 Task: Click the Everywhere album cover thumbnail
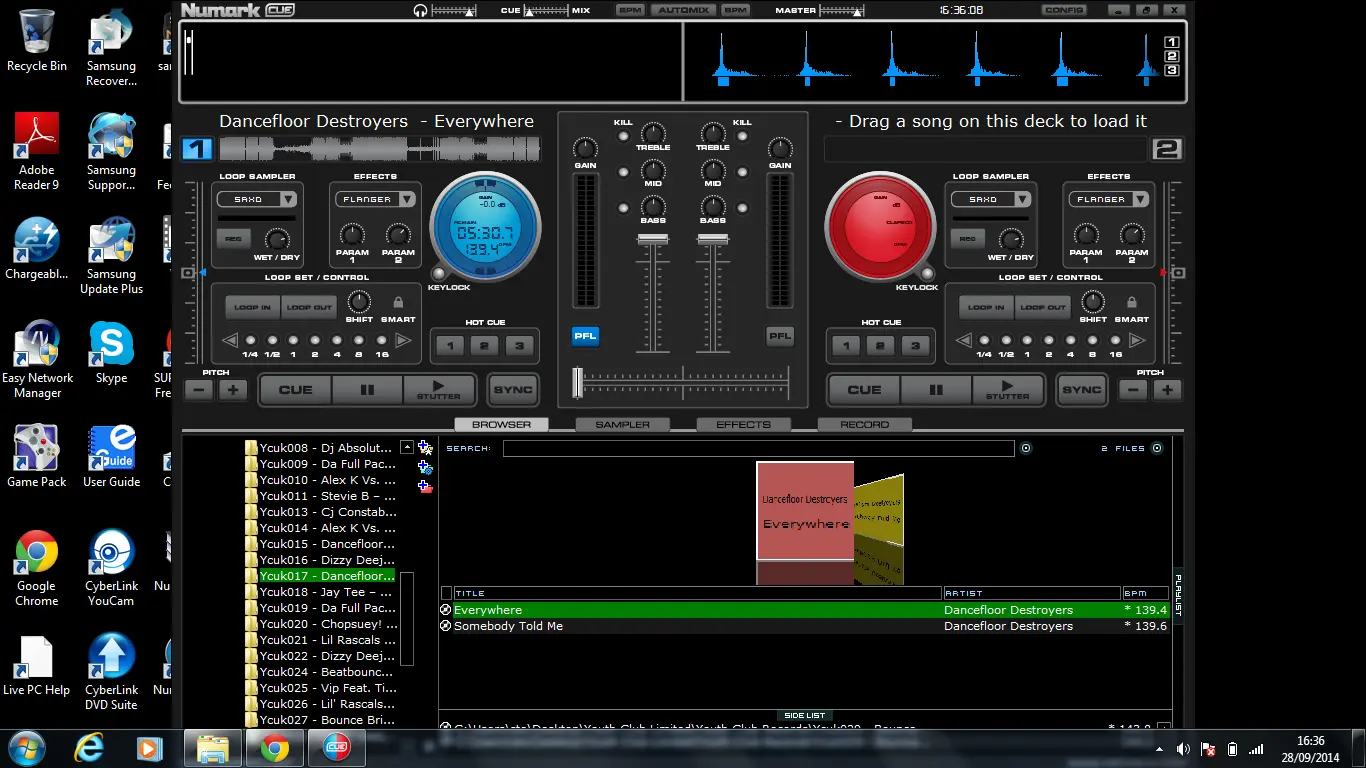pyautogui.click(x=805, y=511)
